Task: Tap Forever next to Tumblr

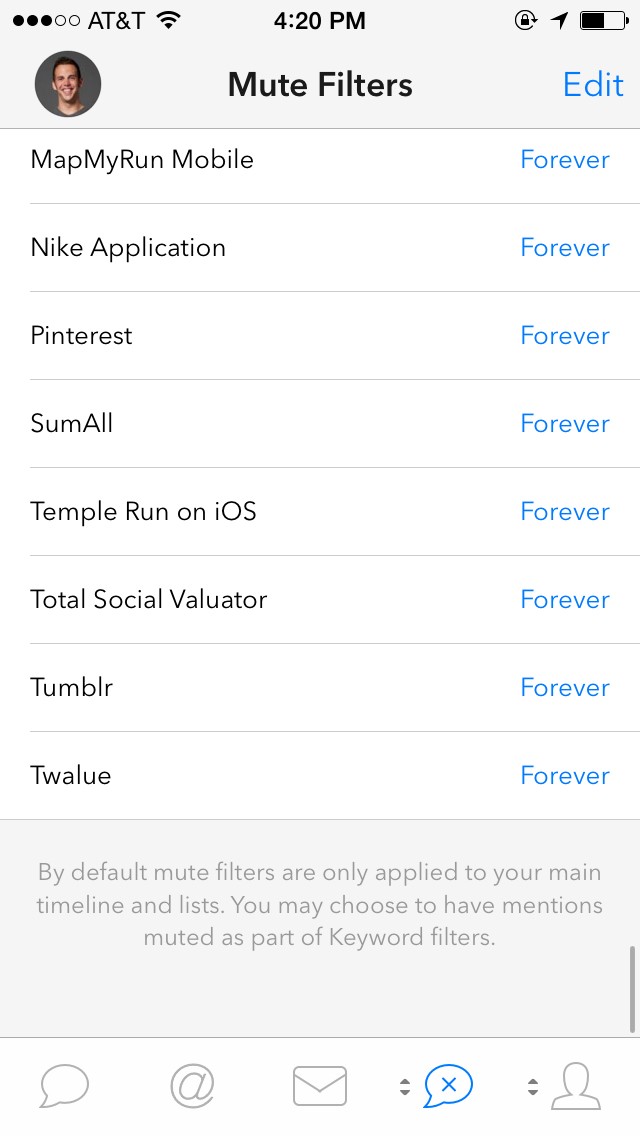Action: point(565,688)
